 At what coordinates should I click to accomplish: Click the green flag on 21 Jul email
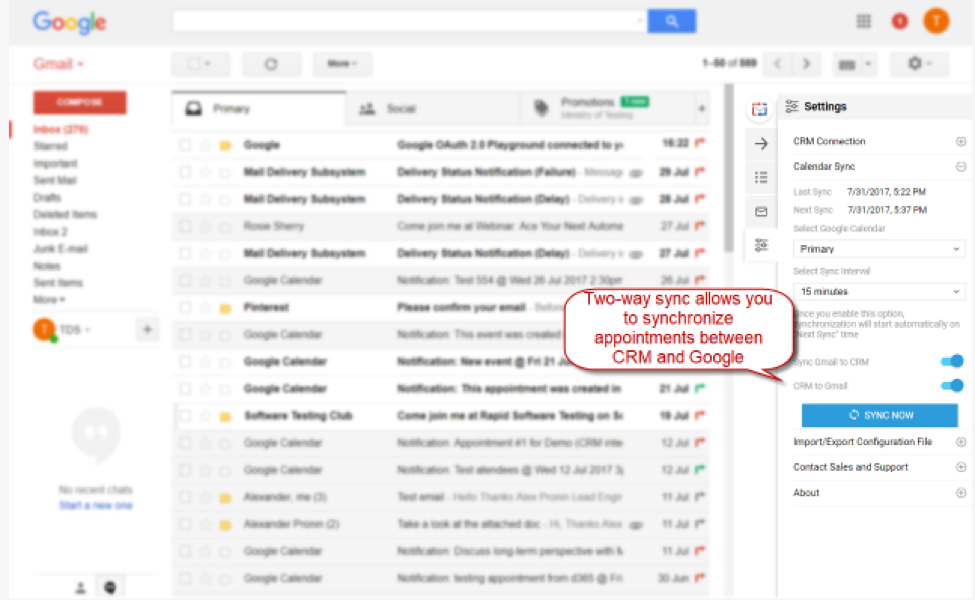[x=700, y=389]
